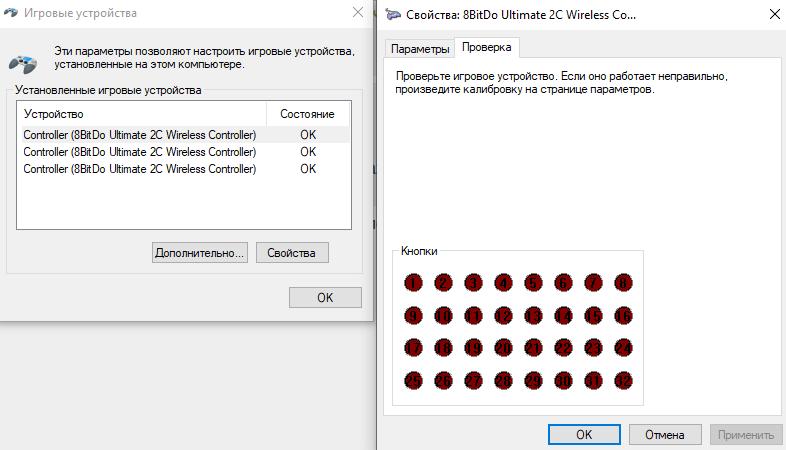Click button indicator 31
The image size is (786, 450).
[x=594, y=381]
